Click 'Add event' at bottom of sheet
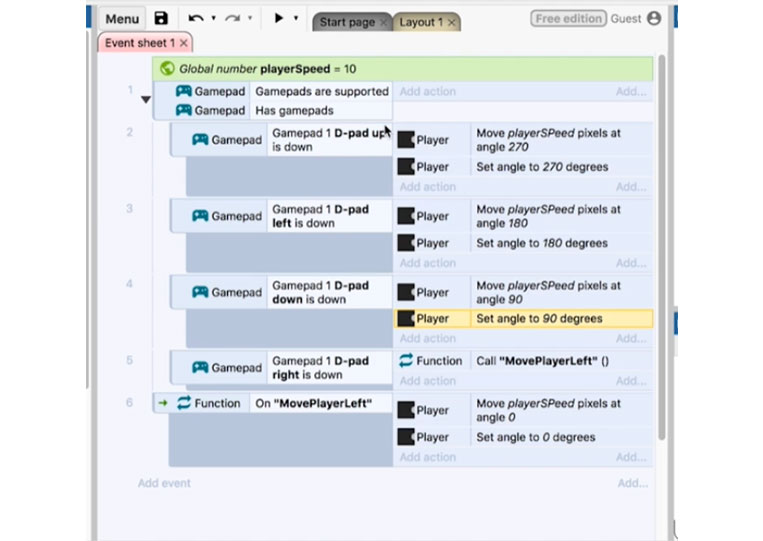 (164, 483)
